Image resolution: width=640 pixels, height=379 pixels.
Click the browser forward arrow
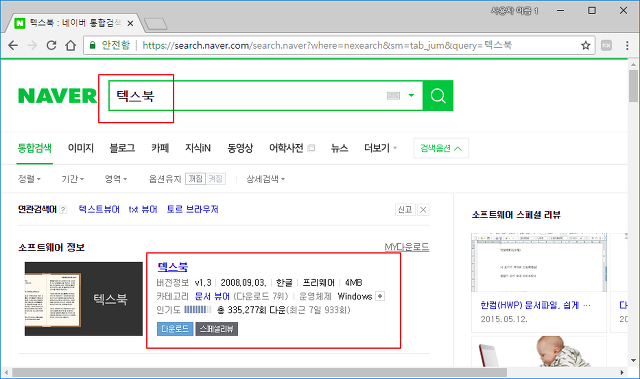pyautogui.click(x=32, y=45)
